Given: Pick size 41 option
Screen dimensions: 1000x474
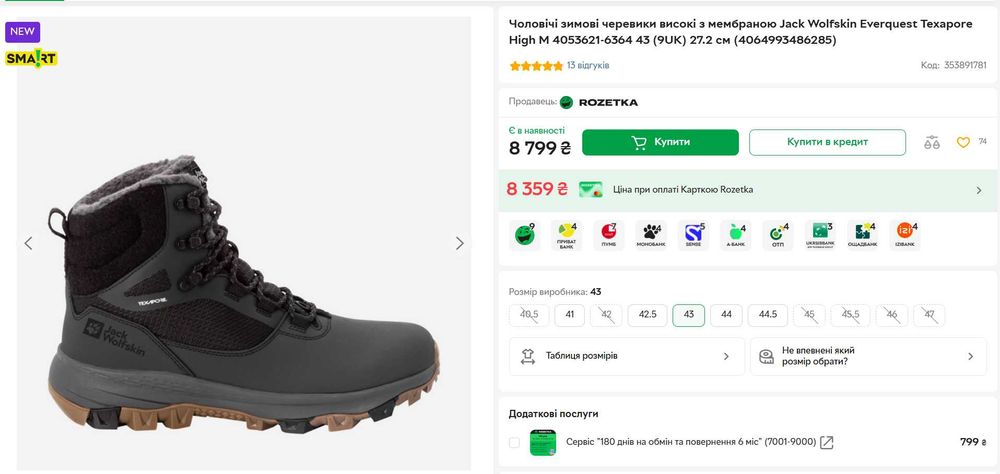Looking at the screenshot, I should pos(569,315).
